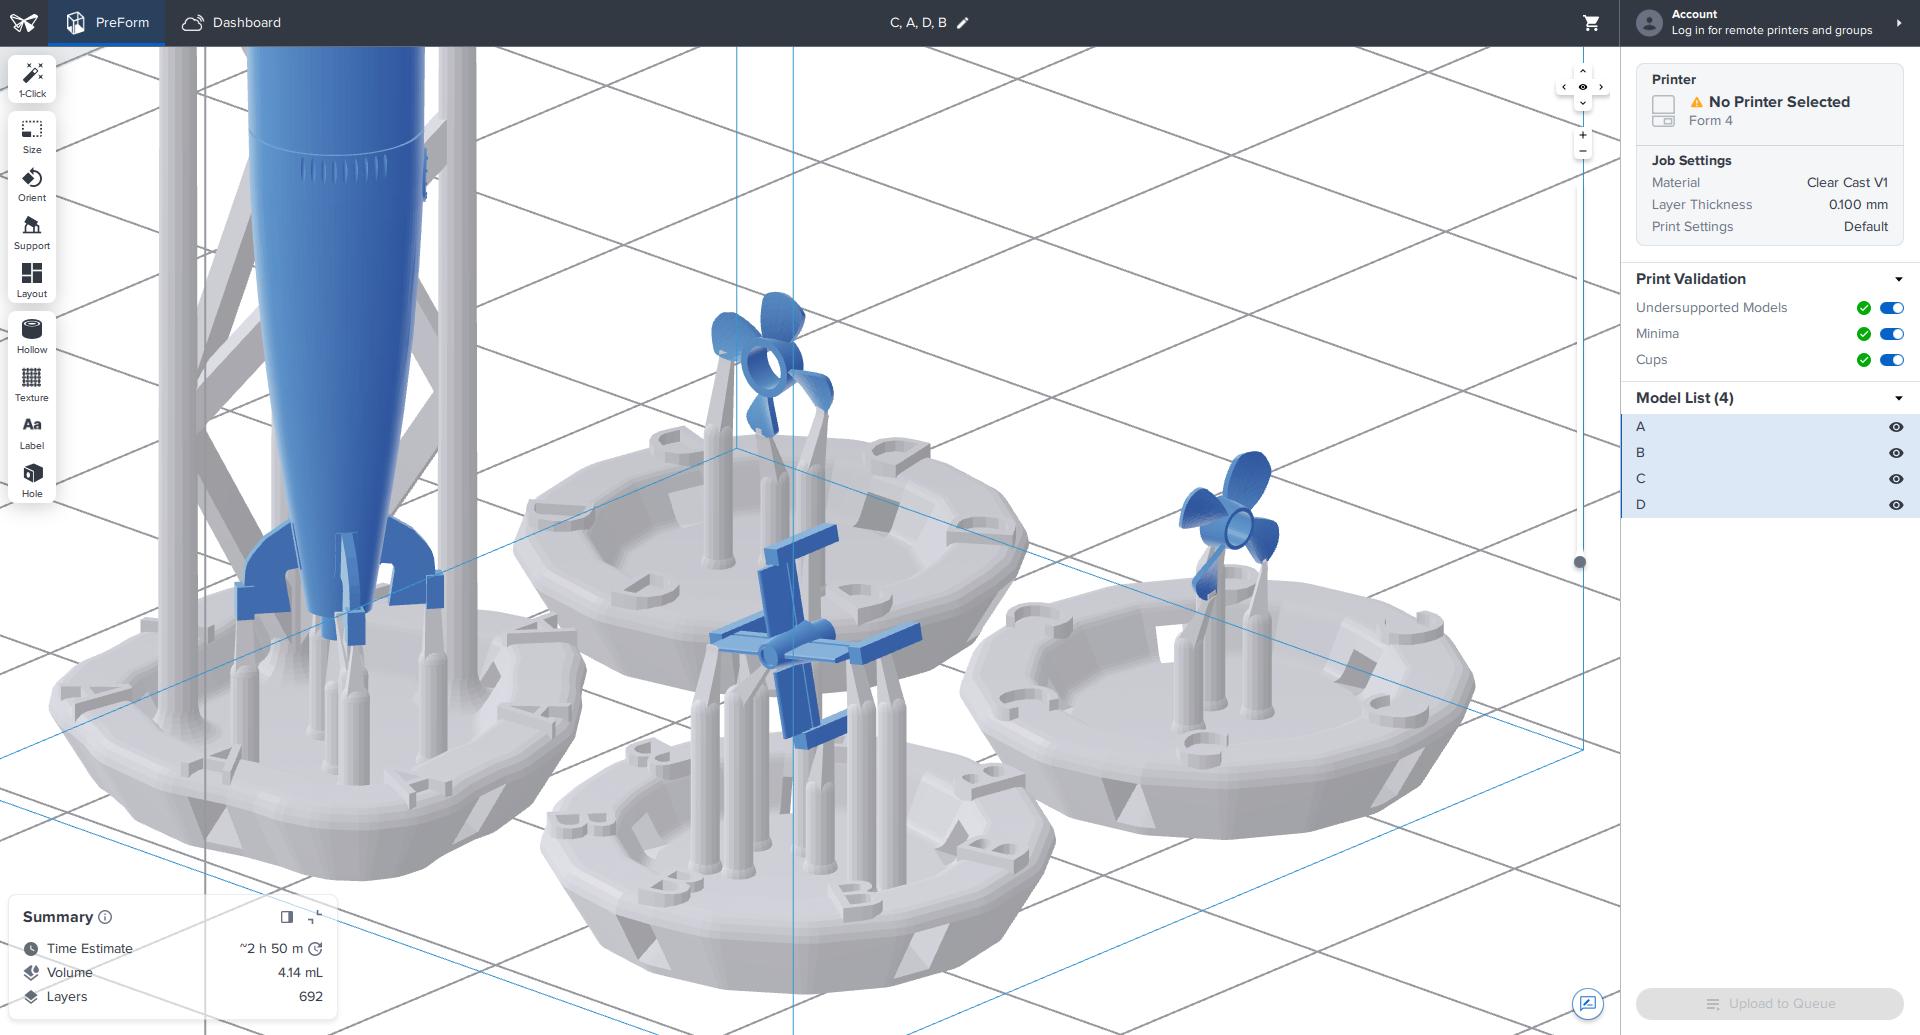The width and height of the screenshot is (1920, 1035).
Task: Expand the Account login arrow
Action: coord(1898,23)
